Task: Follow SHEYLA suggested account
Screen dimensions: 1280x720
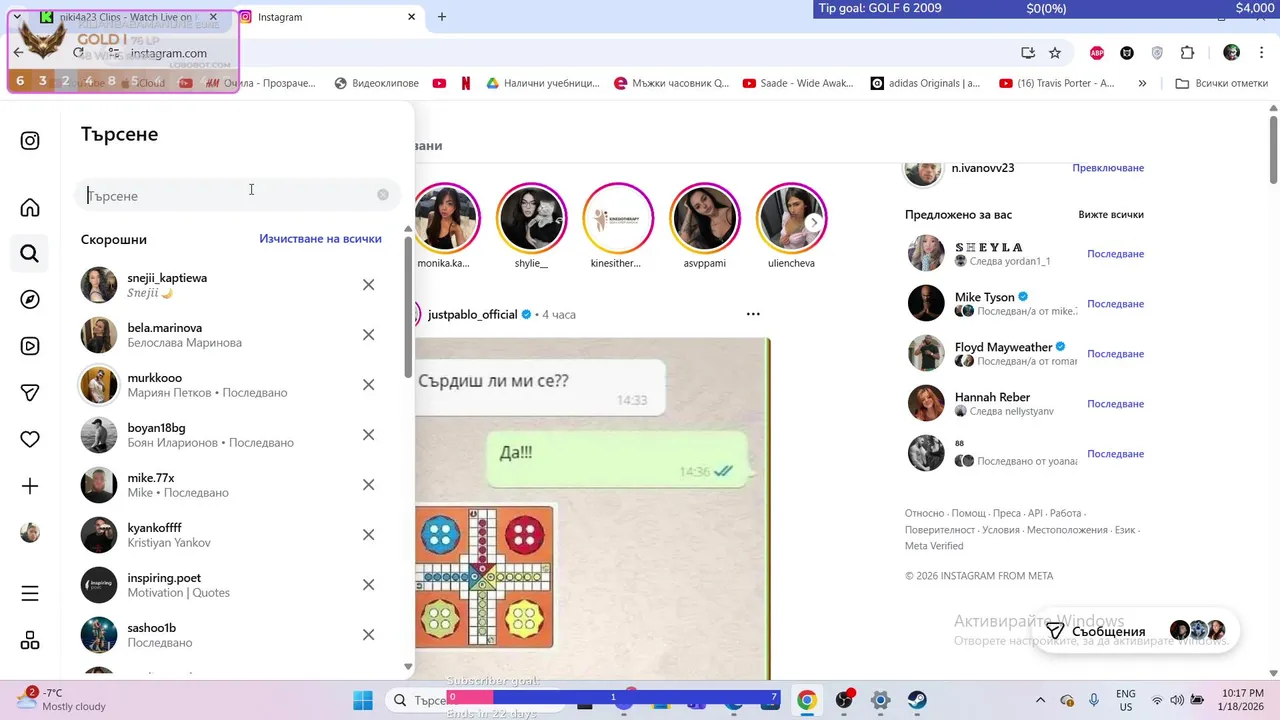Action: 1115,254
